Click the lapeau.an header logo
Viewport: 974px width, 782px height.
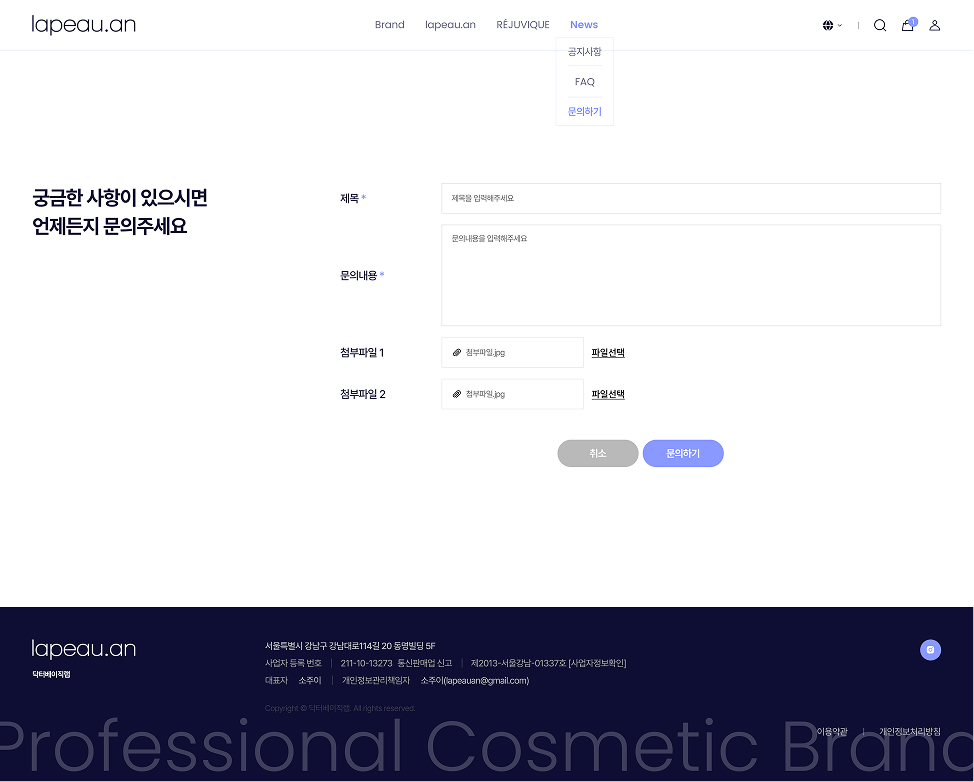pyautogui.click(x=84, y=25)
